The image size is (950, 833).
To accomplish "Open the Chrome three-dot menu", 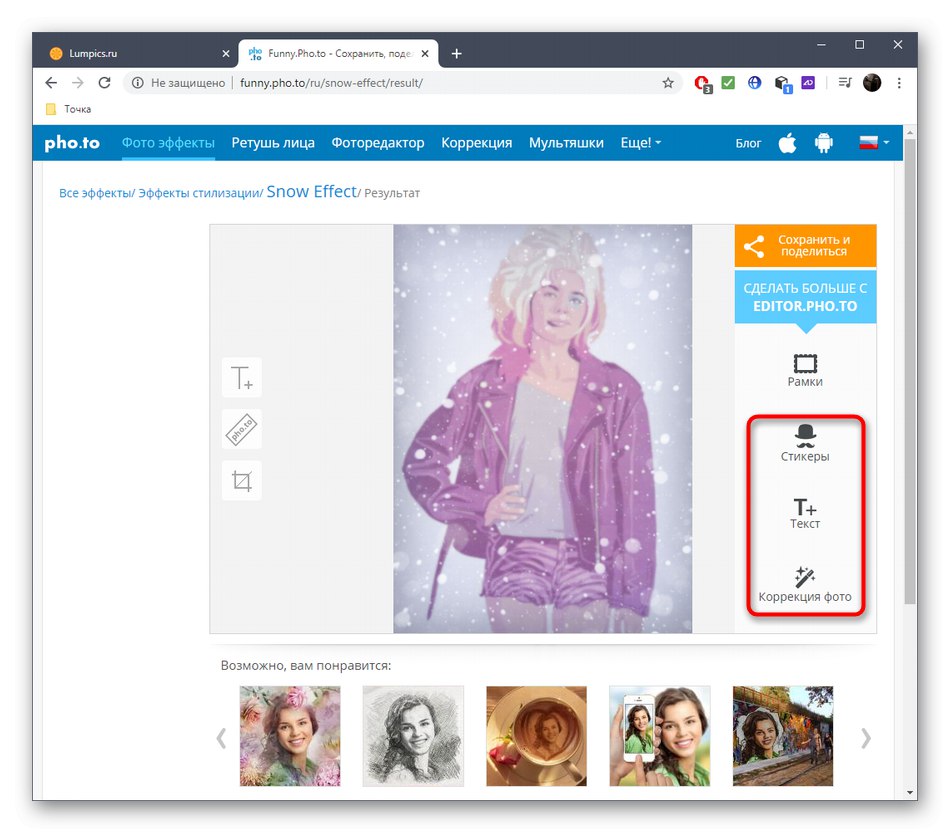I will point(899,83).
